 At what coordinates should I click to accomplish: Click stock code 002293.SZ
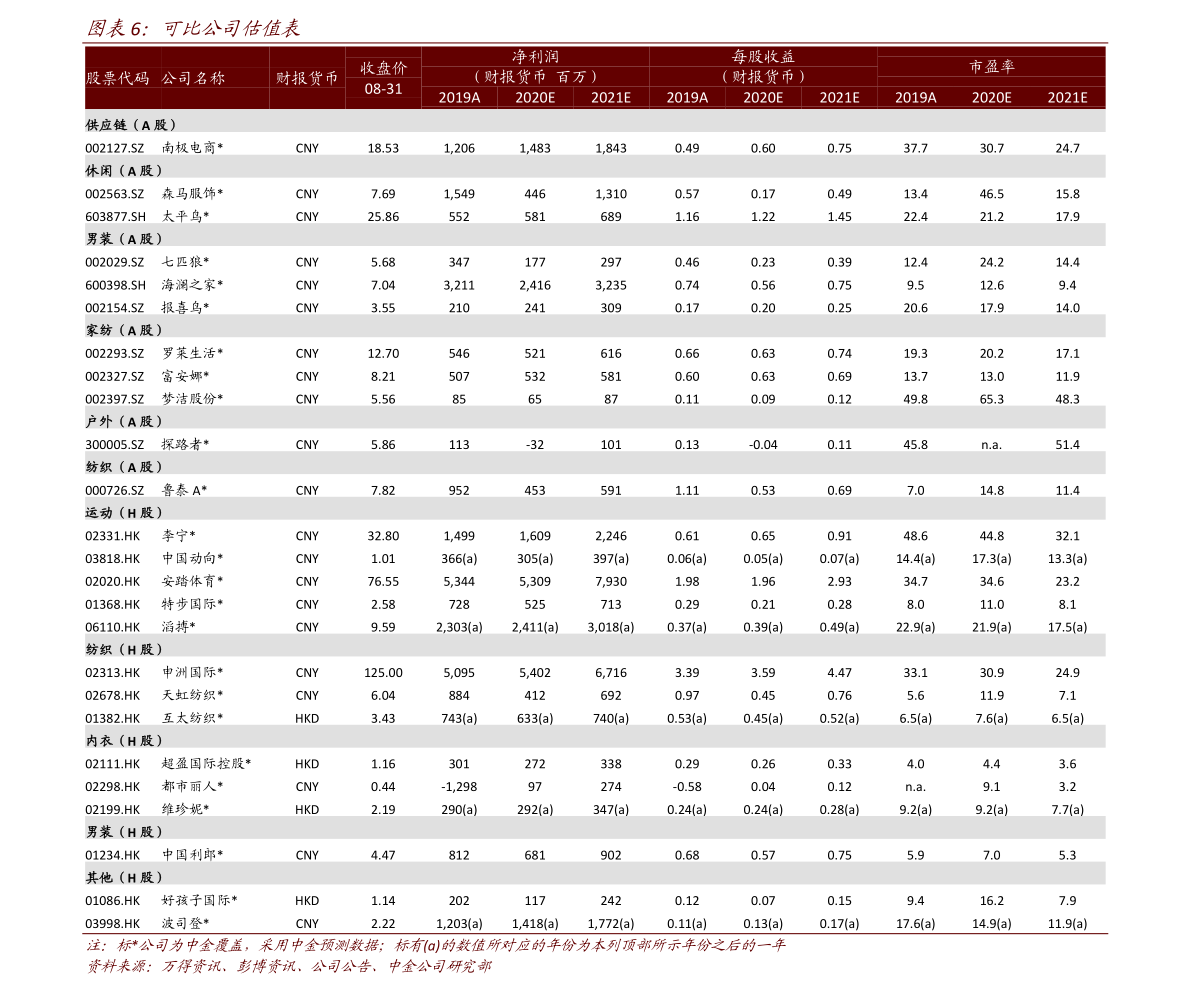point(115,354)
